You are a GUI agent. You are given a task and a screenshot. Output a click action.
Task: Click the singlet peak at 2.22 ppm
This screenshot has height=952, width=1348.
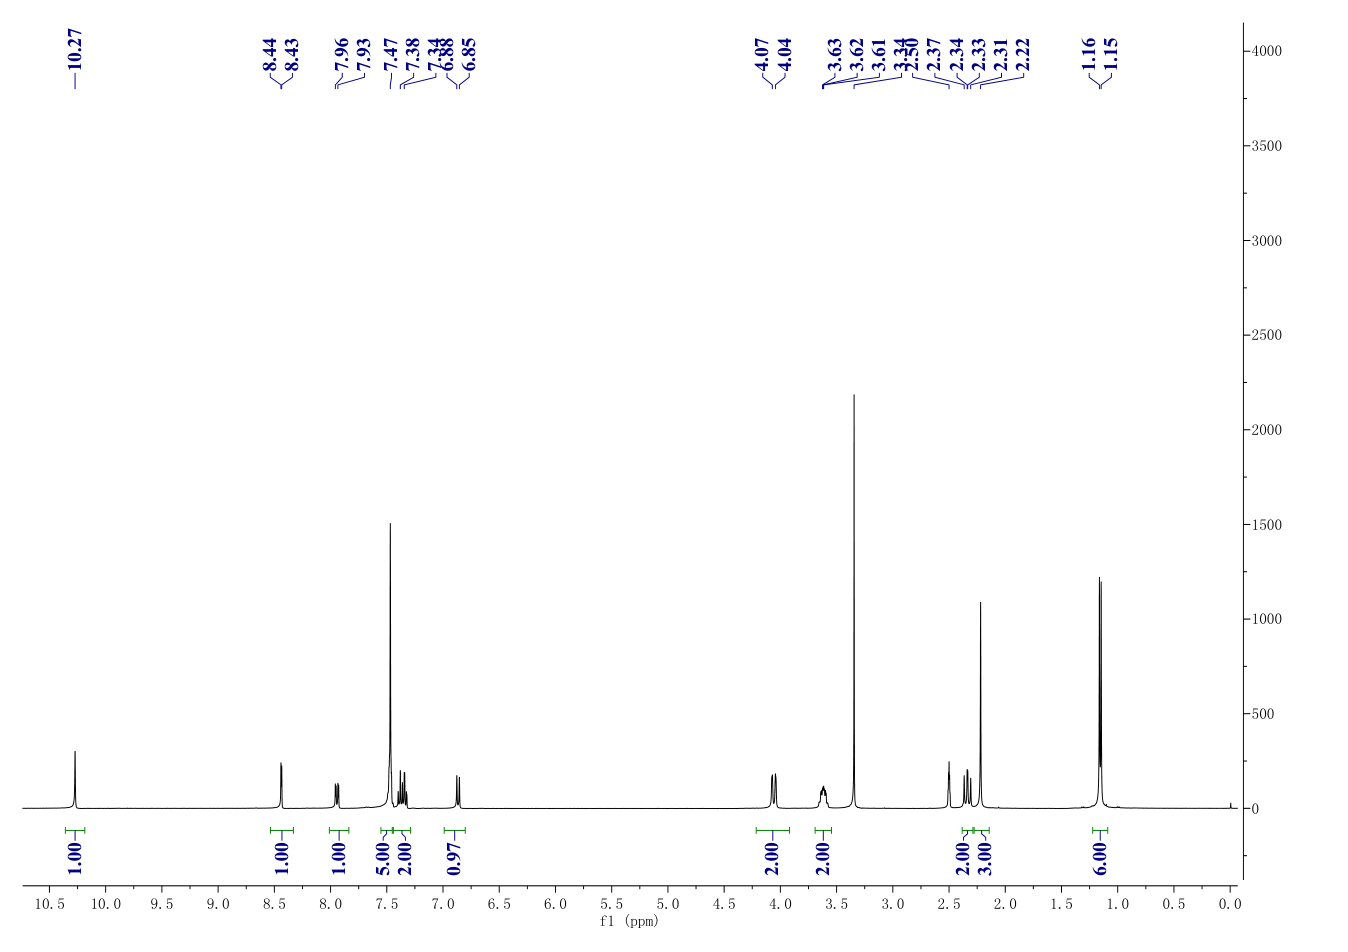point(980,705)
